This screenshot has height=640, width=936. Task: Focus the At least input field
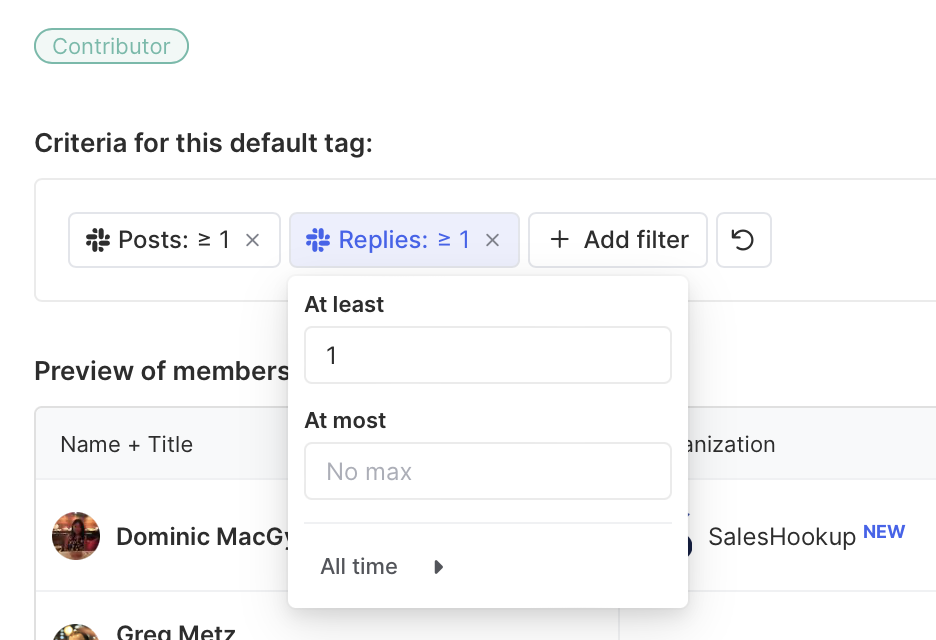[487, 355]
